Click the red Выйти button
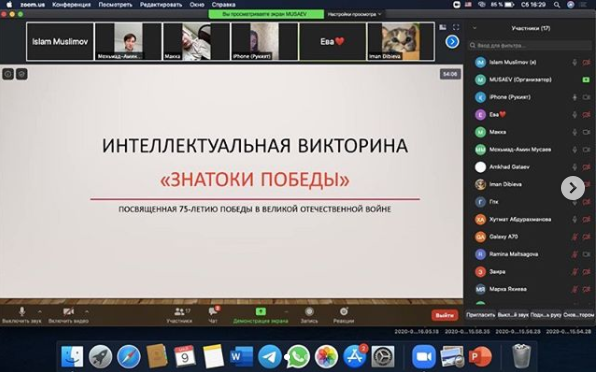The image size is (596, 372). tap(444, 315)
